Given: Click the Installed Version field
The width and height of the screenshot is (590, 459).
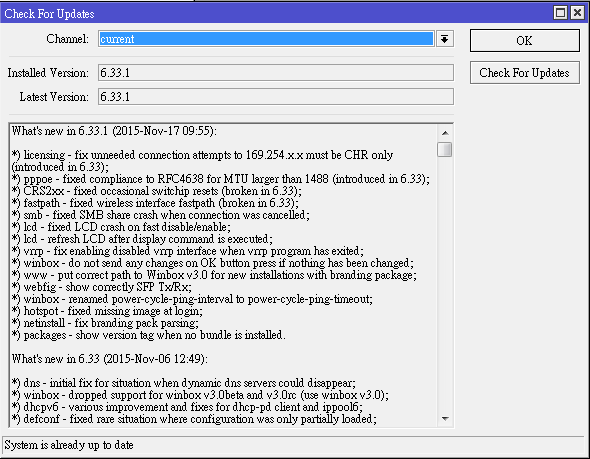Looking at the screenshot, I should tap(276, 73).
